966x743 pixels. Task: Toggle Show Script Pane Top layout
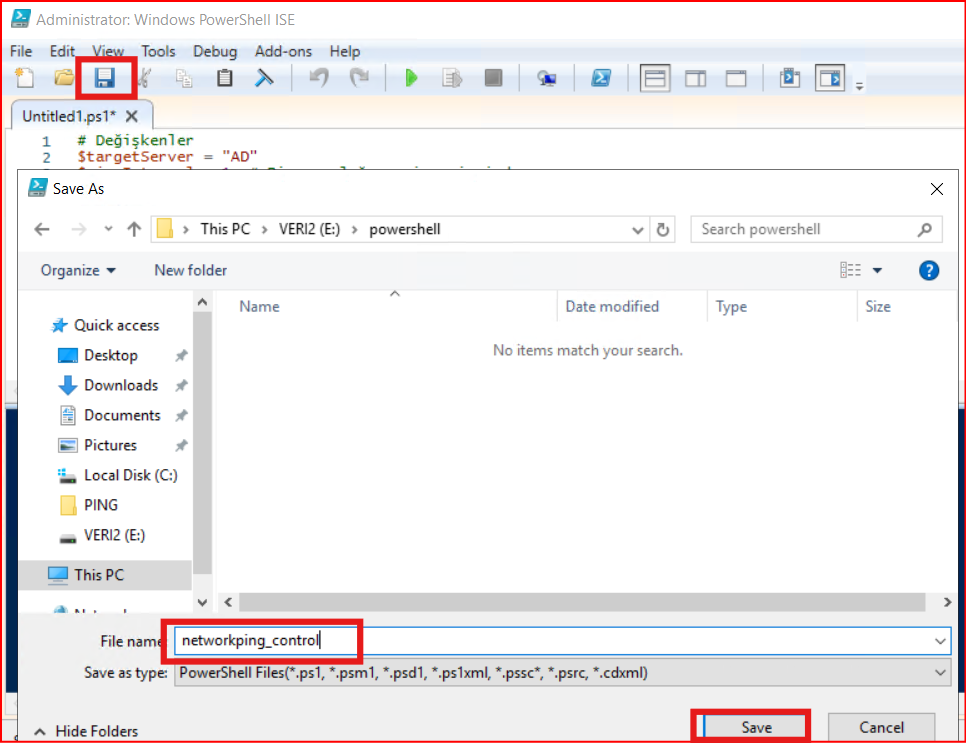(655, 78)
